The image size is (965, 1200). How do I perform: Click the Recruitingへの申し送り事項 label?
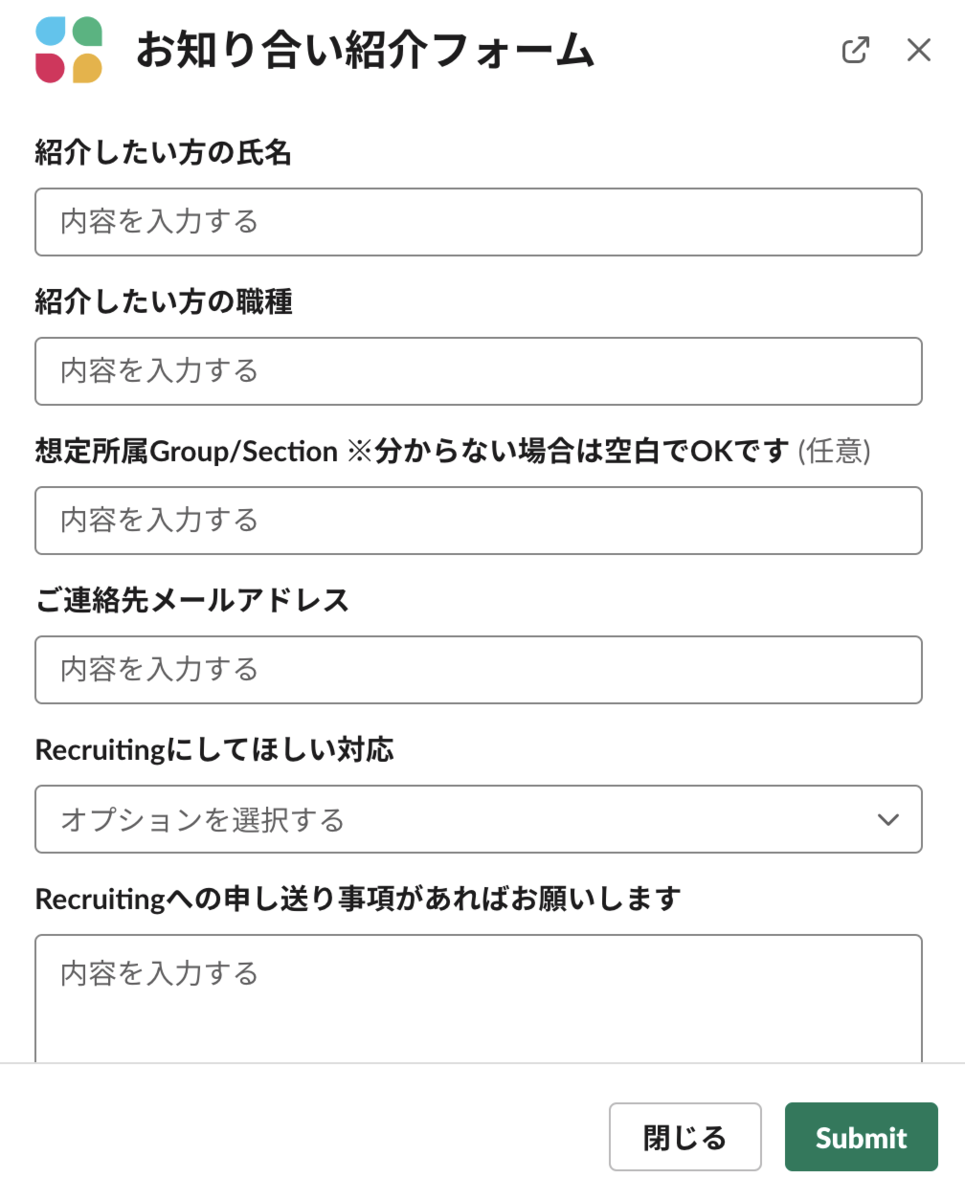(357, 899)
